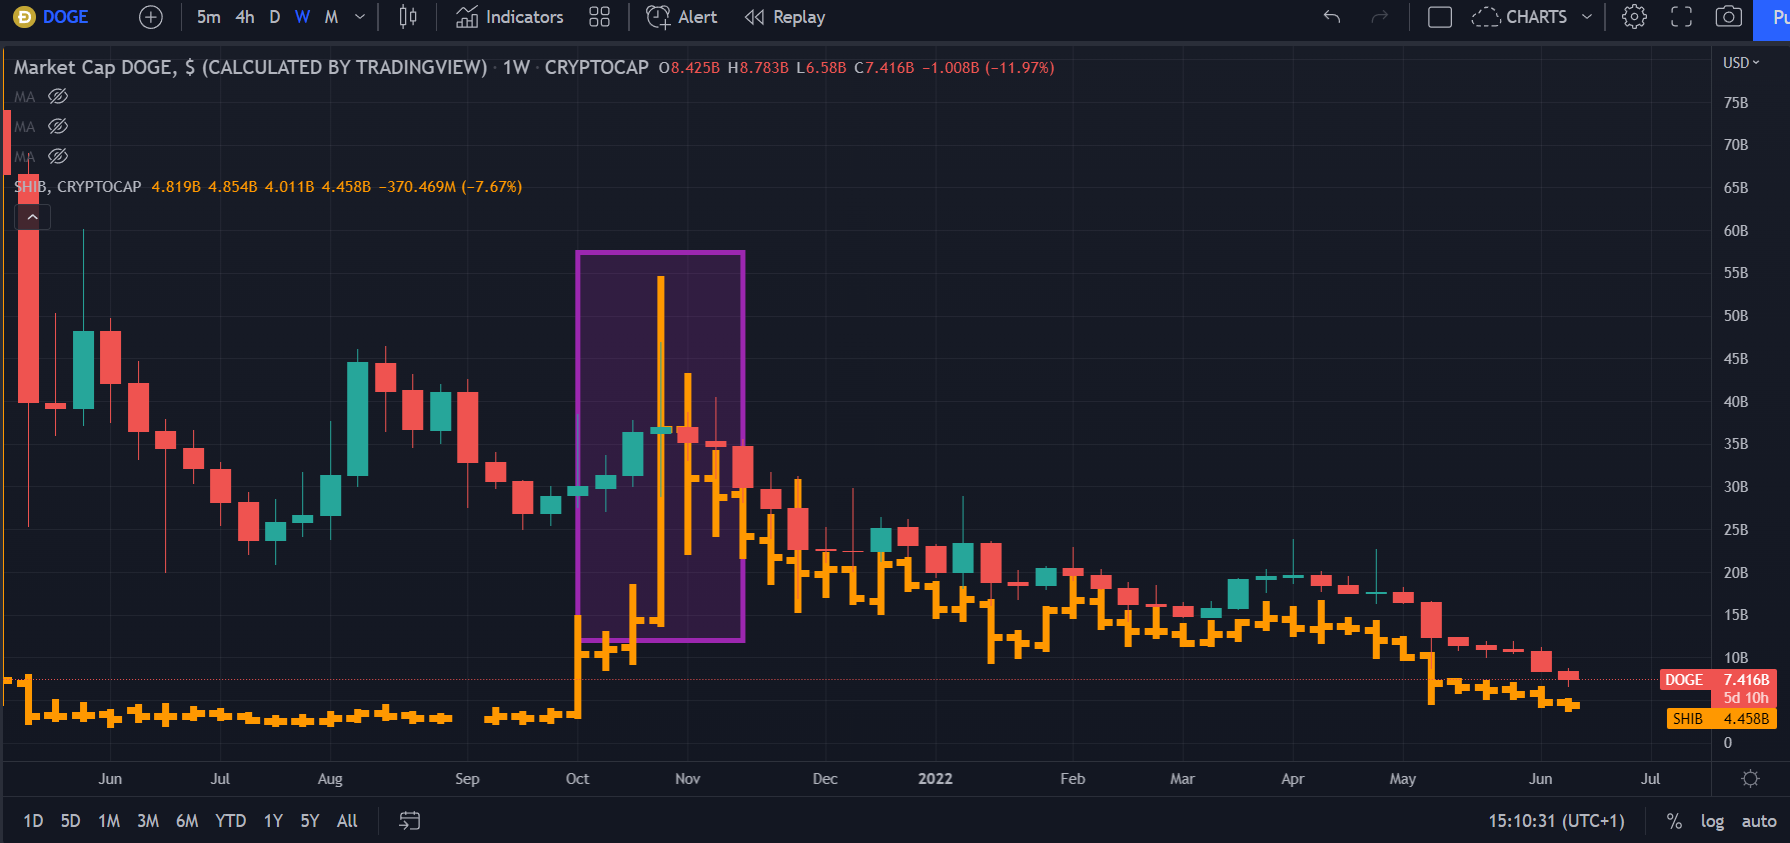Open the CHARTS cloud layout menu
Image resolution: width=1790 pixels, height=843 pixels.
coord(1531,17)
